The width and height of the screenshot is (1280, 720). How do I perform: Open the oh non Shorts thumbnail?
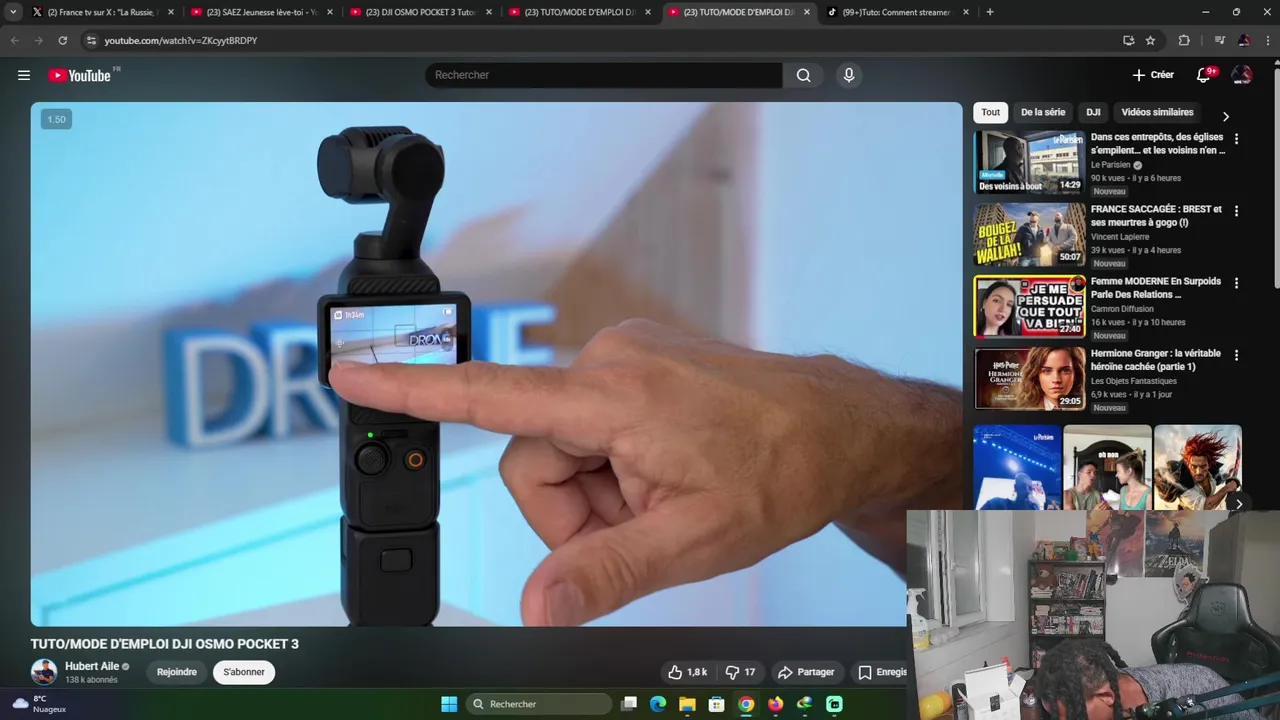[x=1107, y=467]
